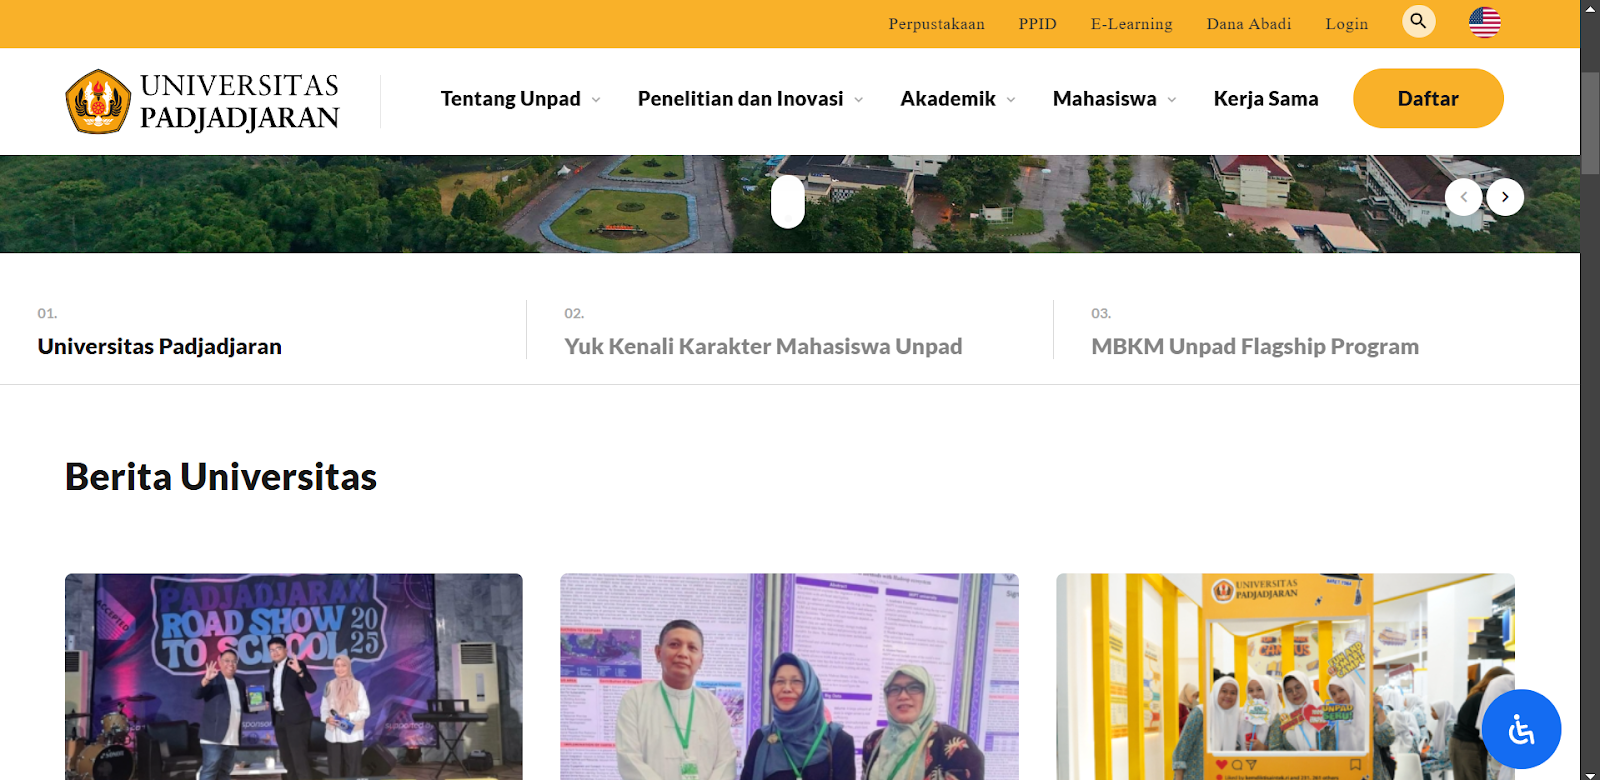Open the yellow photo booth news thumbnail
The height and width of the screenshot is (780, 1600).
1285,676
